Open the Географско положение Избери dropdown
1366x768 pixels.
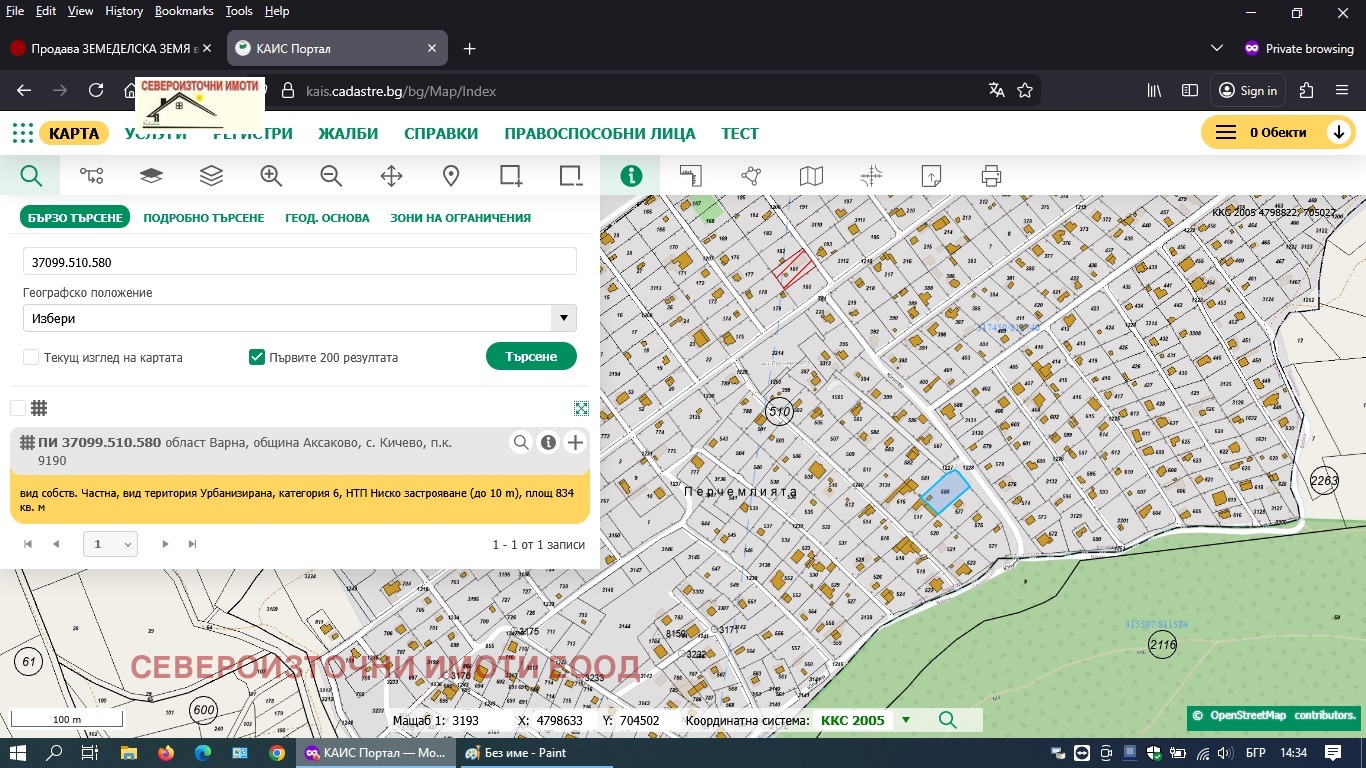pyautogui.click(x=298, y=318)
